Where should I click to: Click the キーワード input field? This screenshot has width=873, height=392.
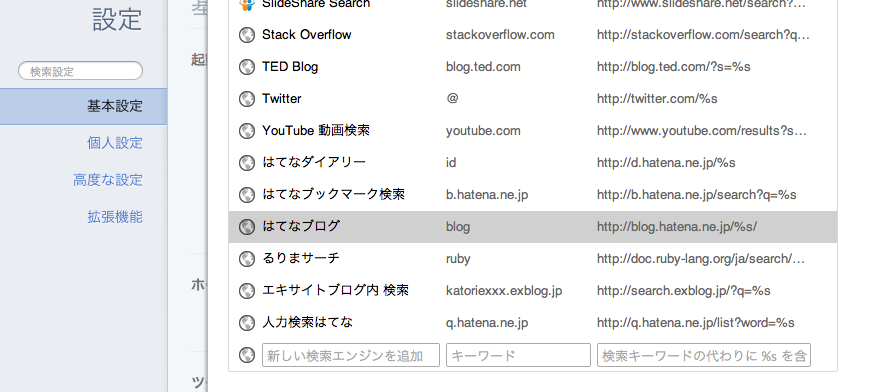pyautogui.click(x=518, y=355)
